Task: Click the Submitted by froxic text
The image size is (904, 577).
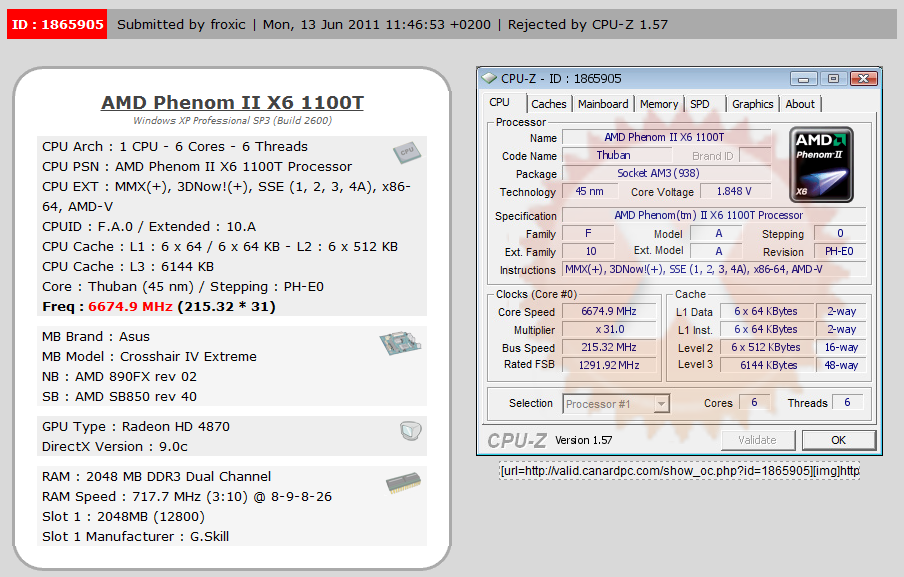Action: (x=181, y=24)
